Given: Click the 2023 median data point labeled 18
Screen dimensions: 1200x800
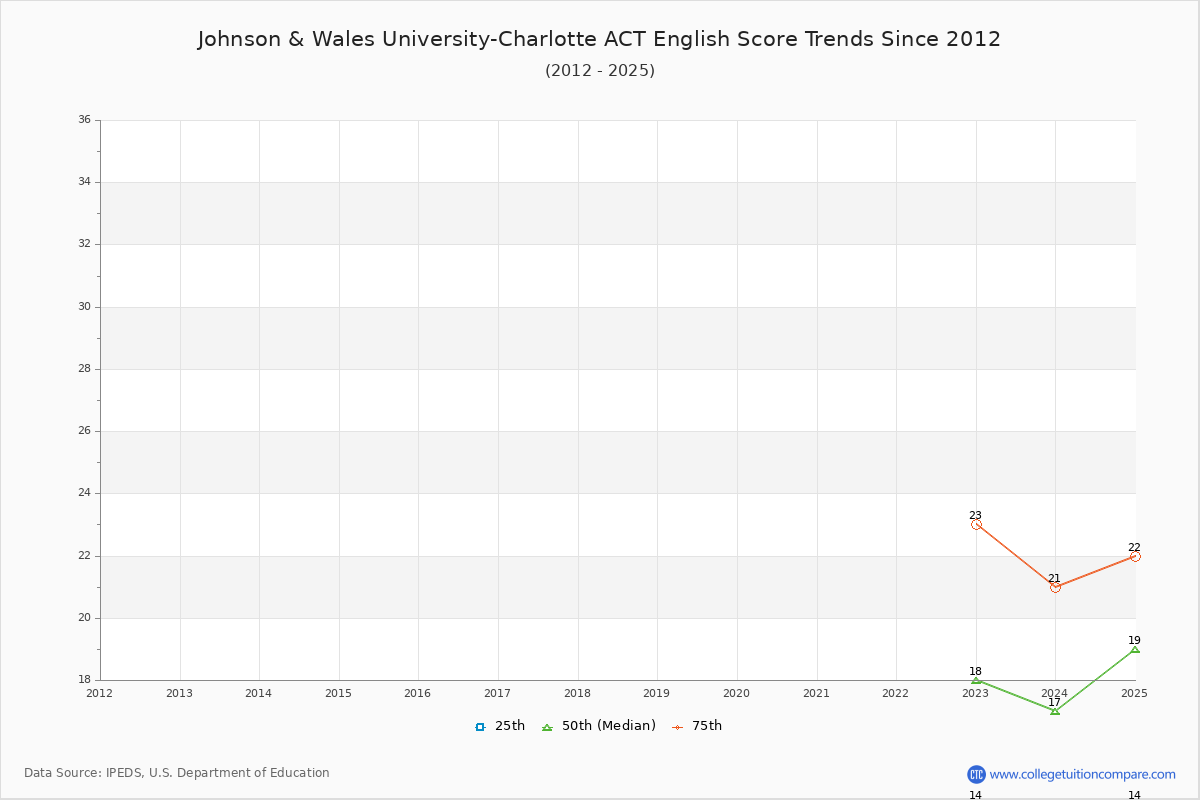Looking at the screenshot, I should [976, 680].
